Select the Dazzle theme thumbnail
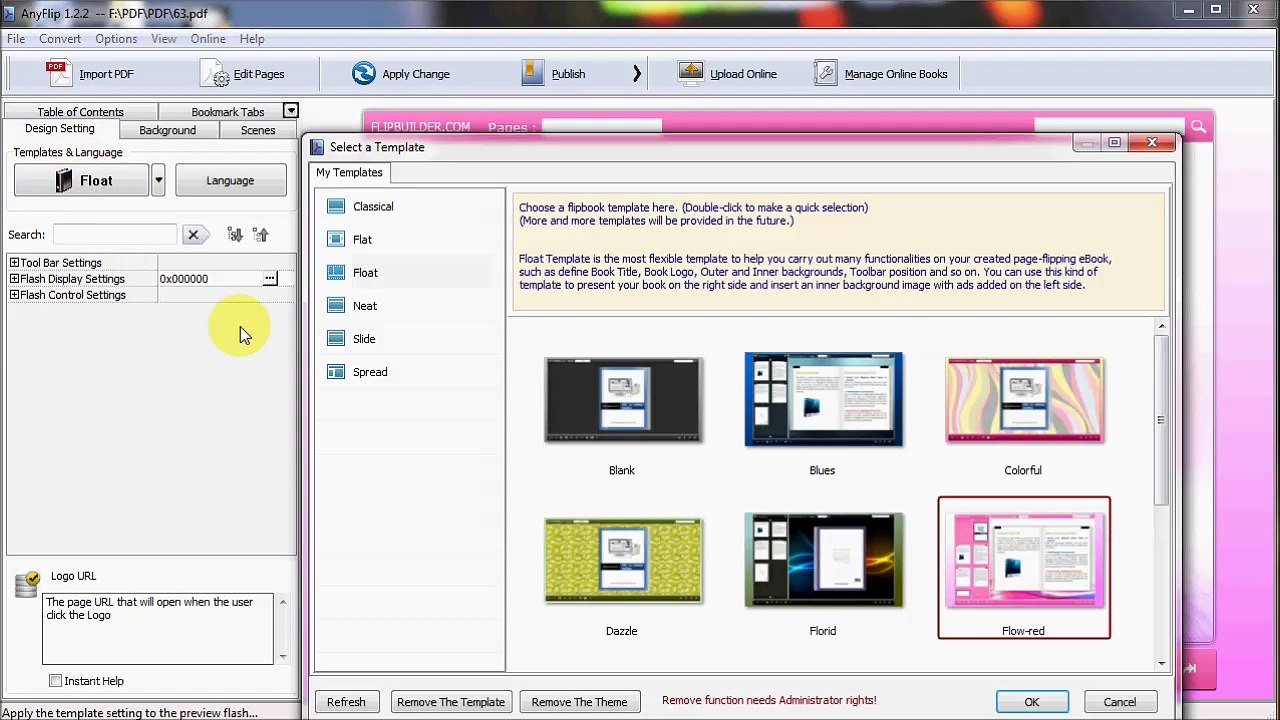 623,561
